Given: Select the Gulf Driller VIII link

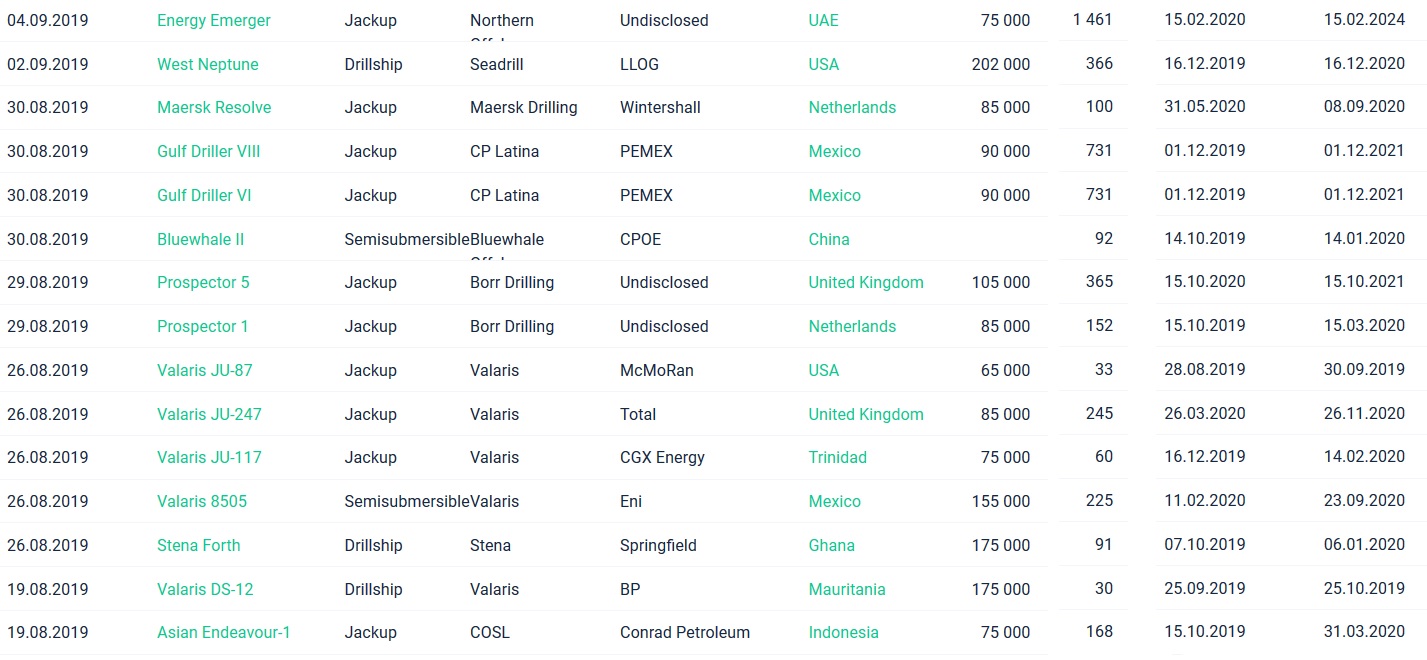Looking at the screenshot, I should 208,151.
